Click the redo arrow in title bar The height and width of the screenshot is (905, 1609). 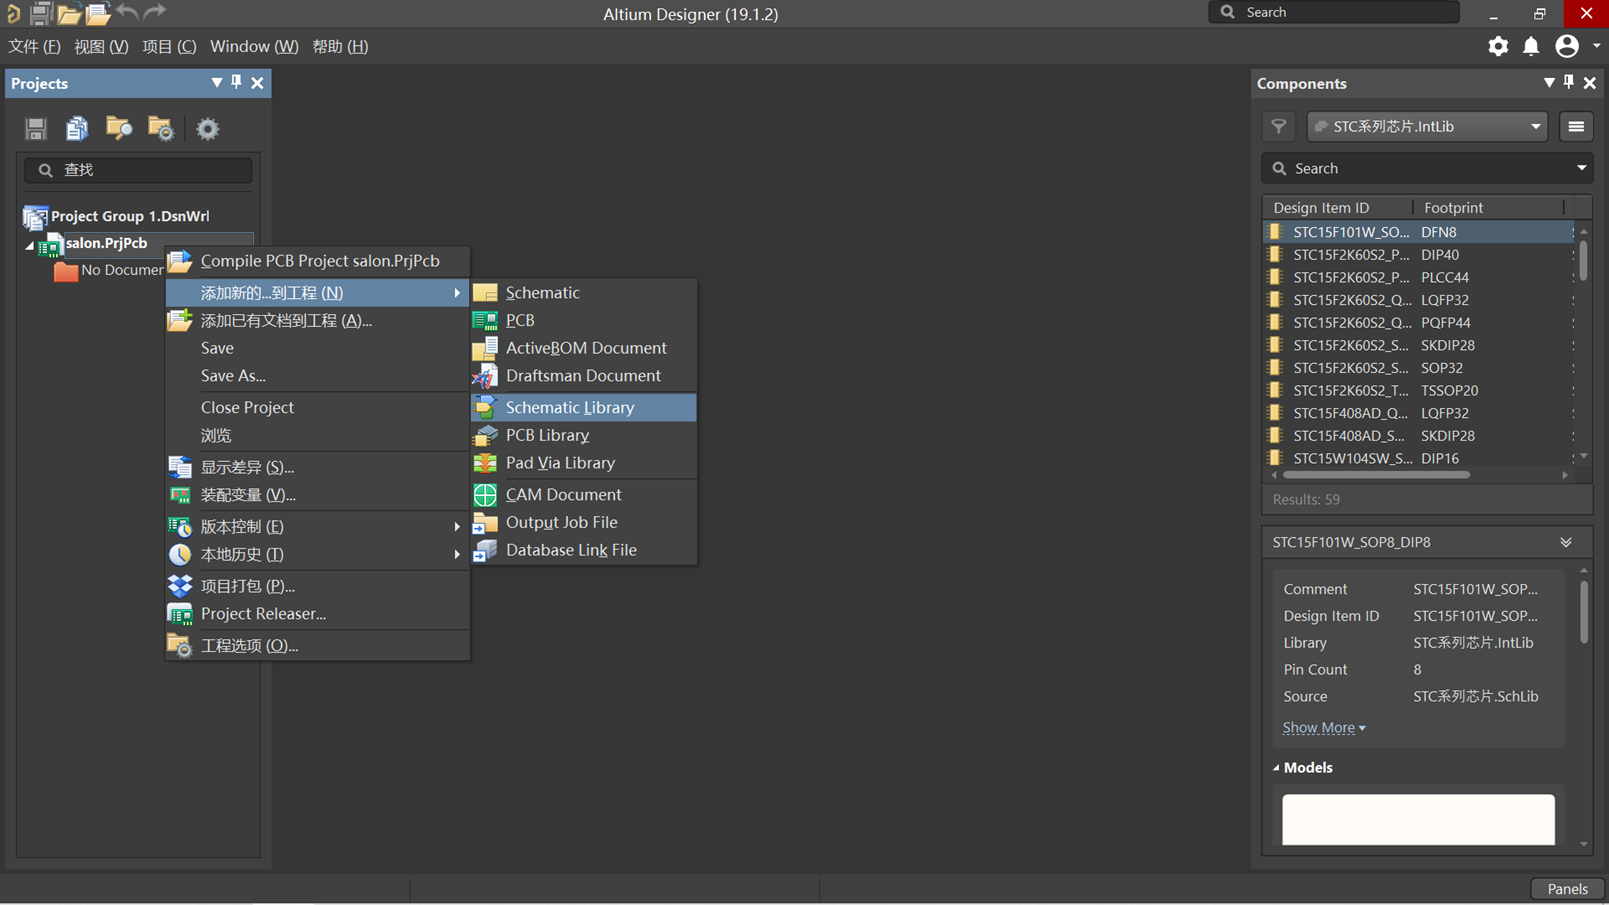click(x=154, y=12)
